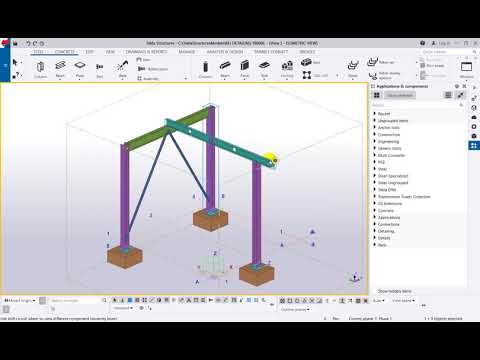Click the catalog search magnifier icon
The height and width of the screenshot is (360, 480).
461,105
